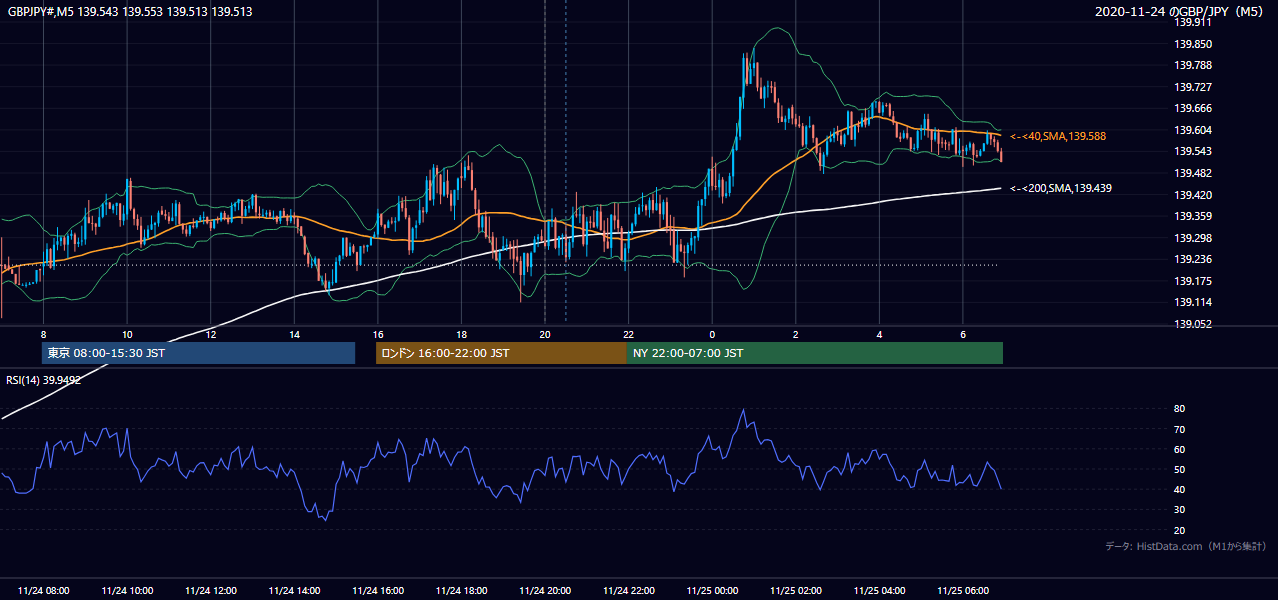
Task: Click price level 139.236 on the axis
Action: 1193,259
